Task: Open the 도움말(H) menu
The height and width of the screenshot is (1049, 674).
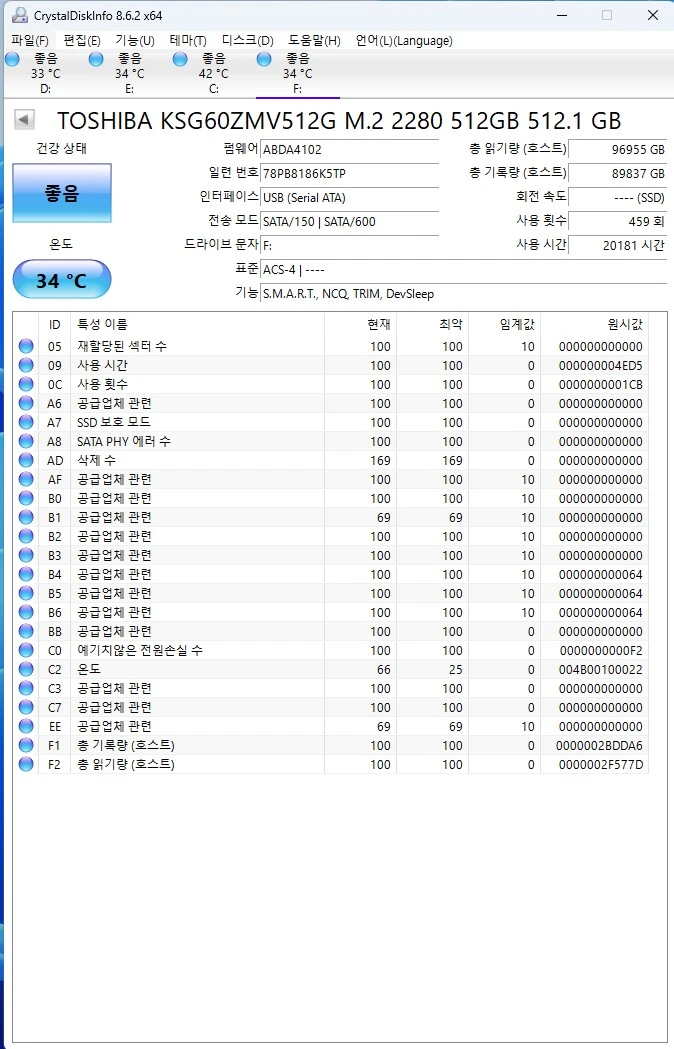Action: [x=315, y=41]
